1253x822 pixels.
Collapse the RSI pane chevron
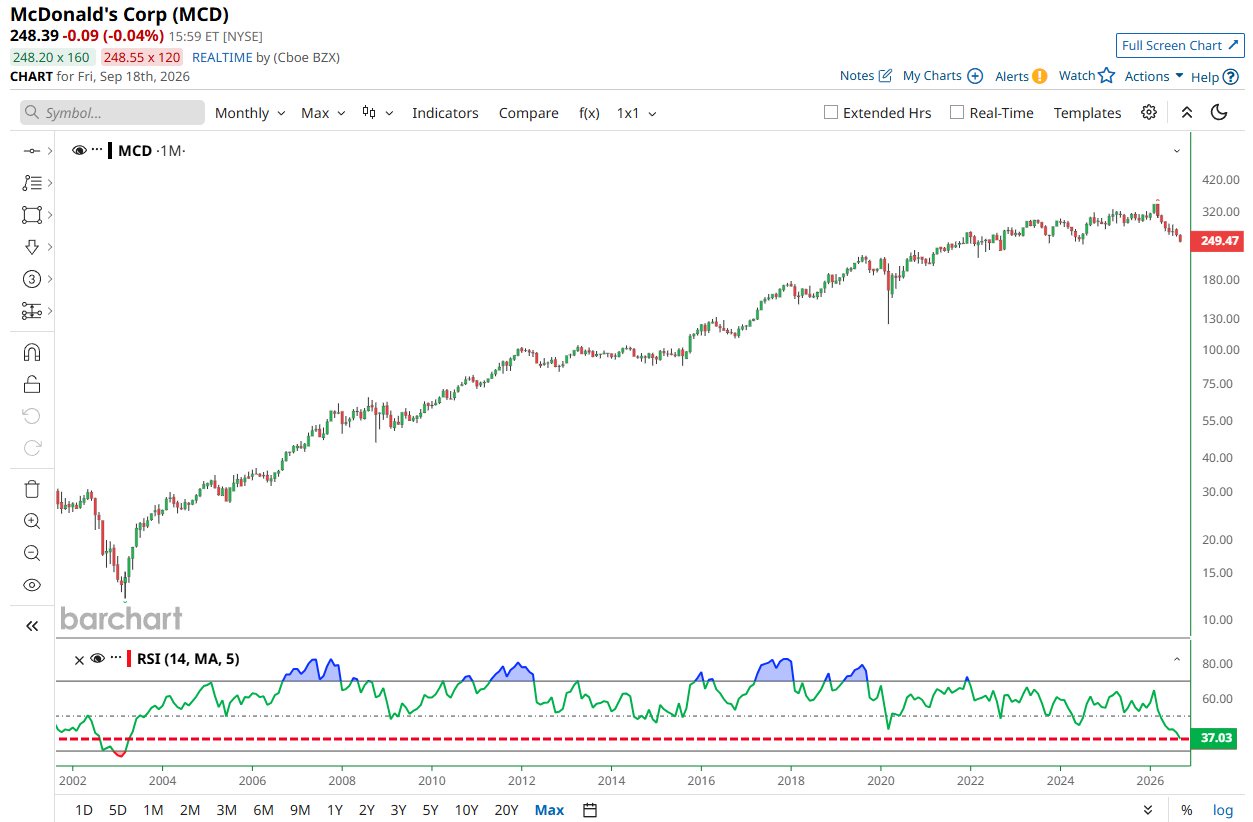pyautogui.click(x=1177, y=659)
